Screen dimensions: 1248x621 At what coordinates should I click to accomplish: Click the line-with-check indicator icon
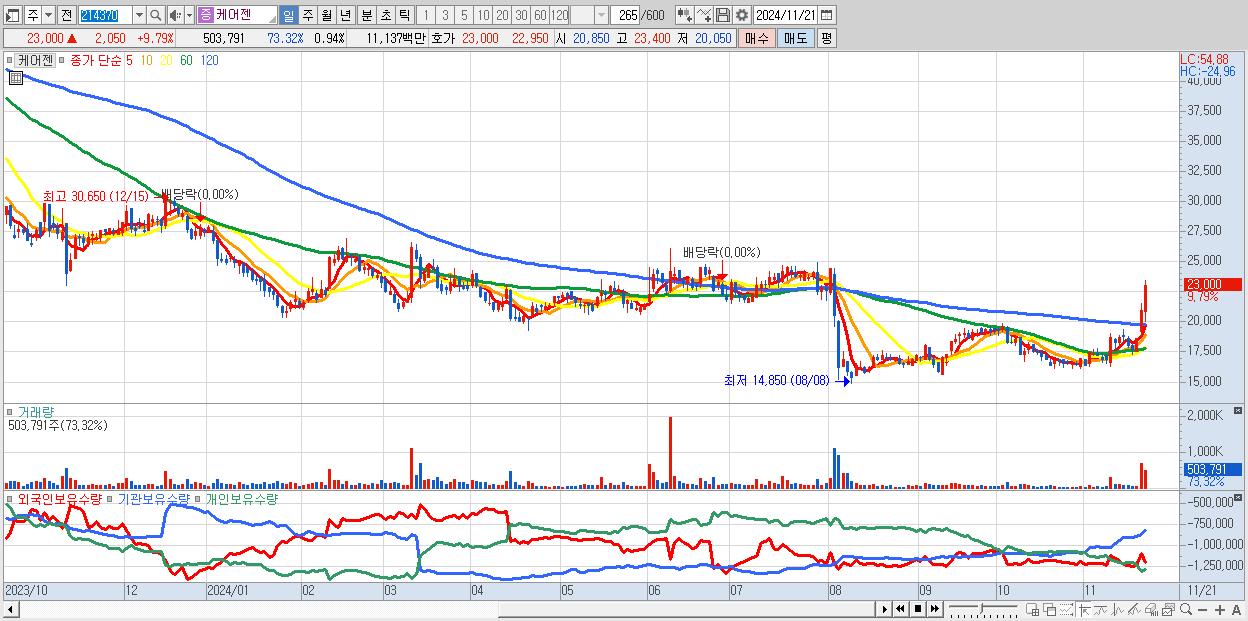pos(704,15)
